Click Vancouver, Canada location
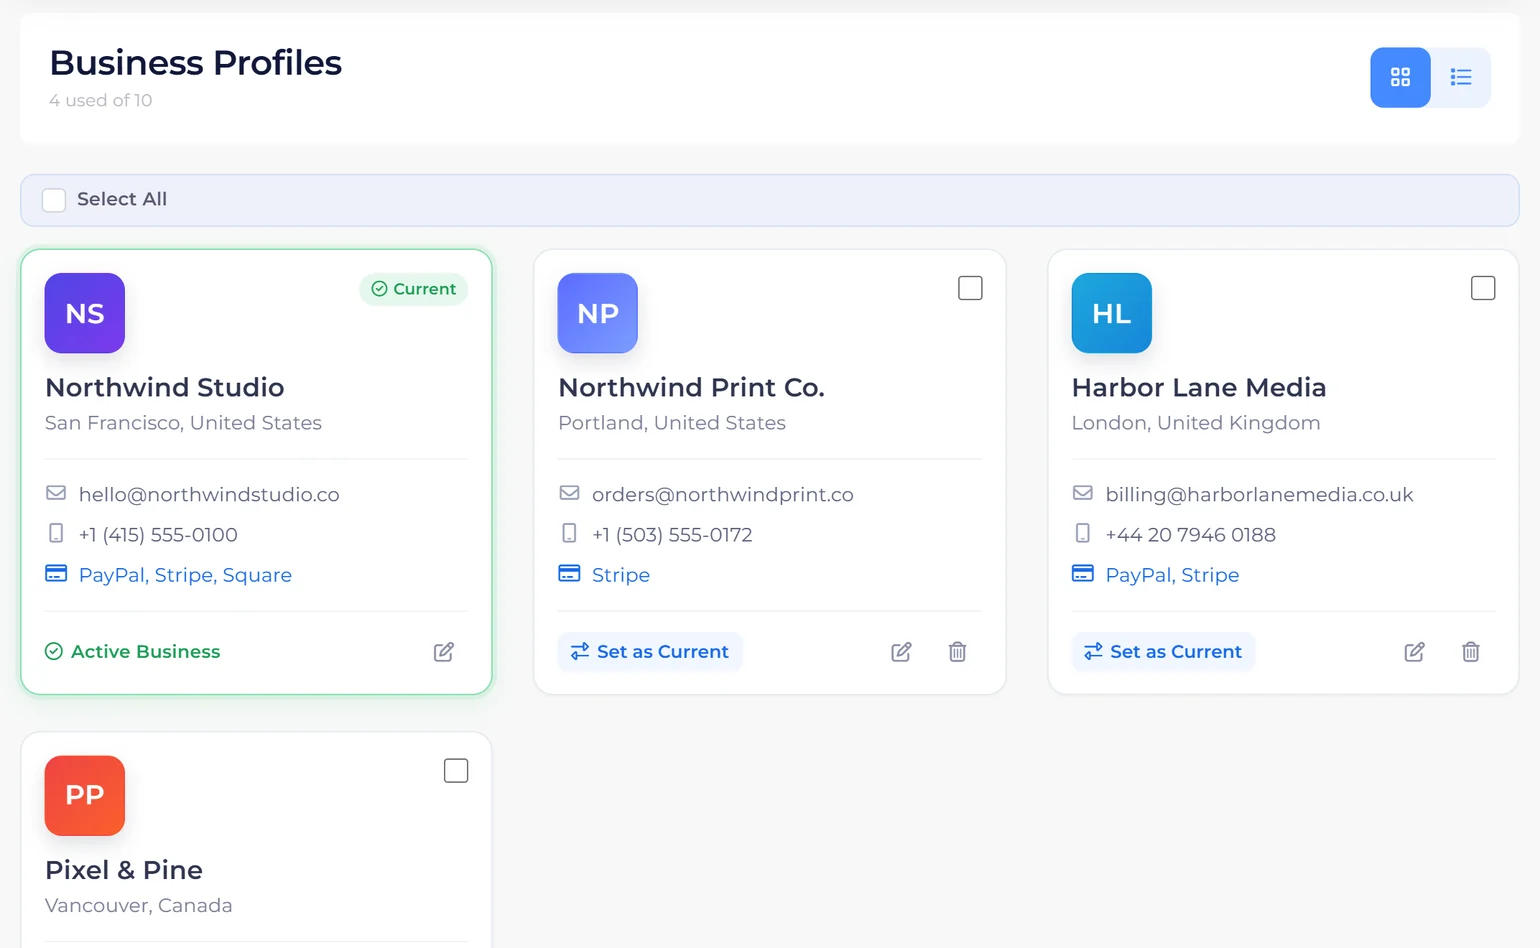Image resolution: width=1540 pixels, height=948 pixels. (x=139, y=906)
